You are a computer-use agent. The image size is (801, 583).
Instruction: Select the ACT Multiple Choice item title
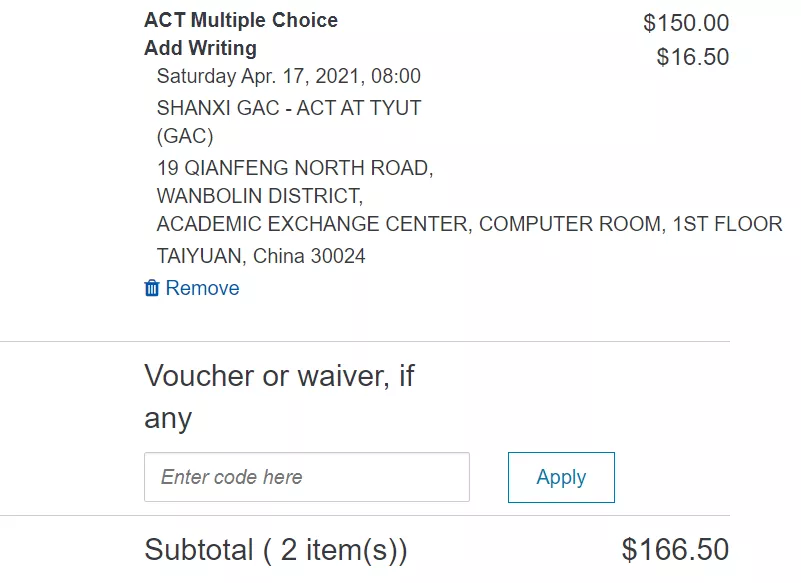241,20
